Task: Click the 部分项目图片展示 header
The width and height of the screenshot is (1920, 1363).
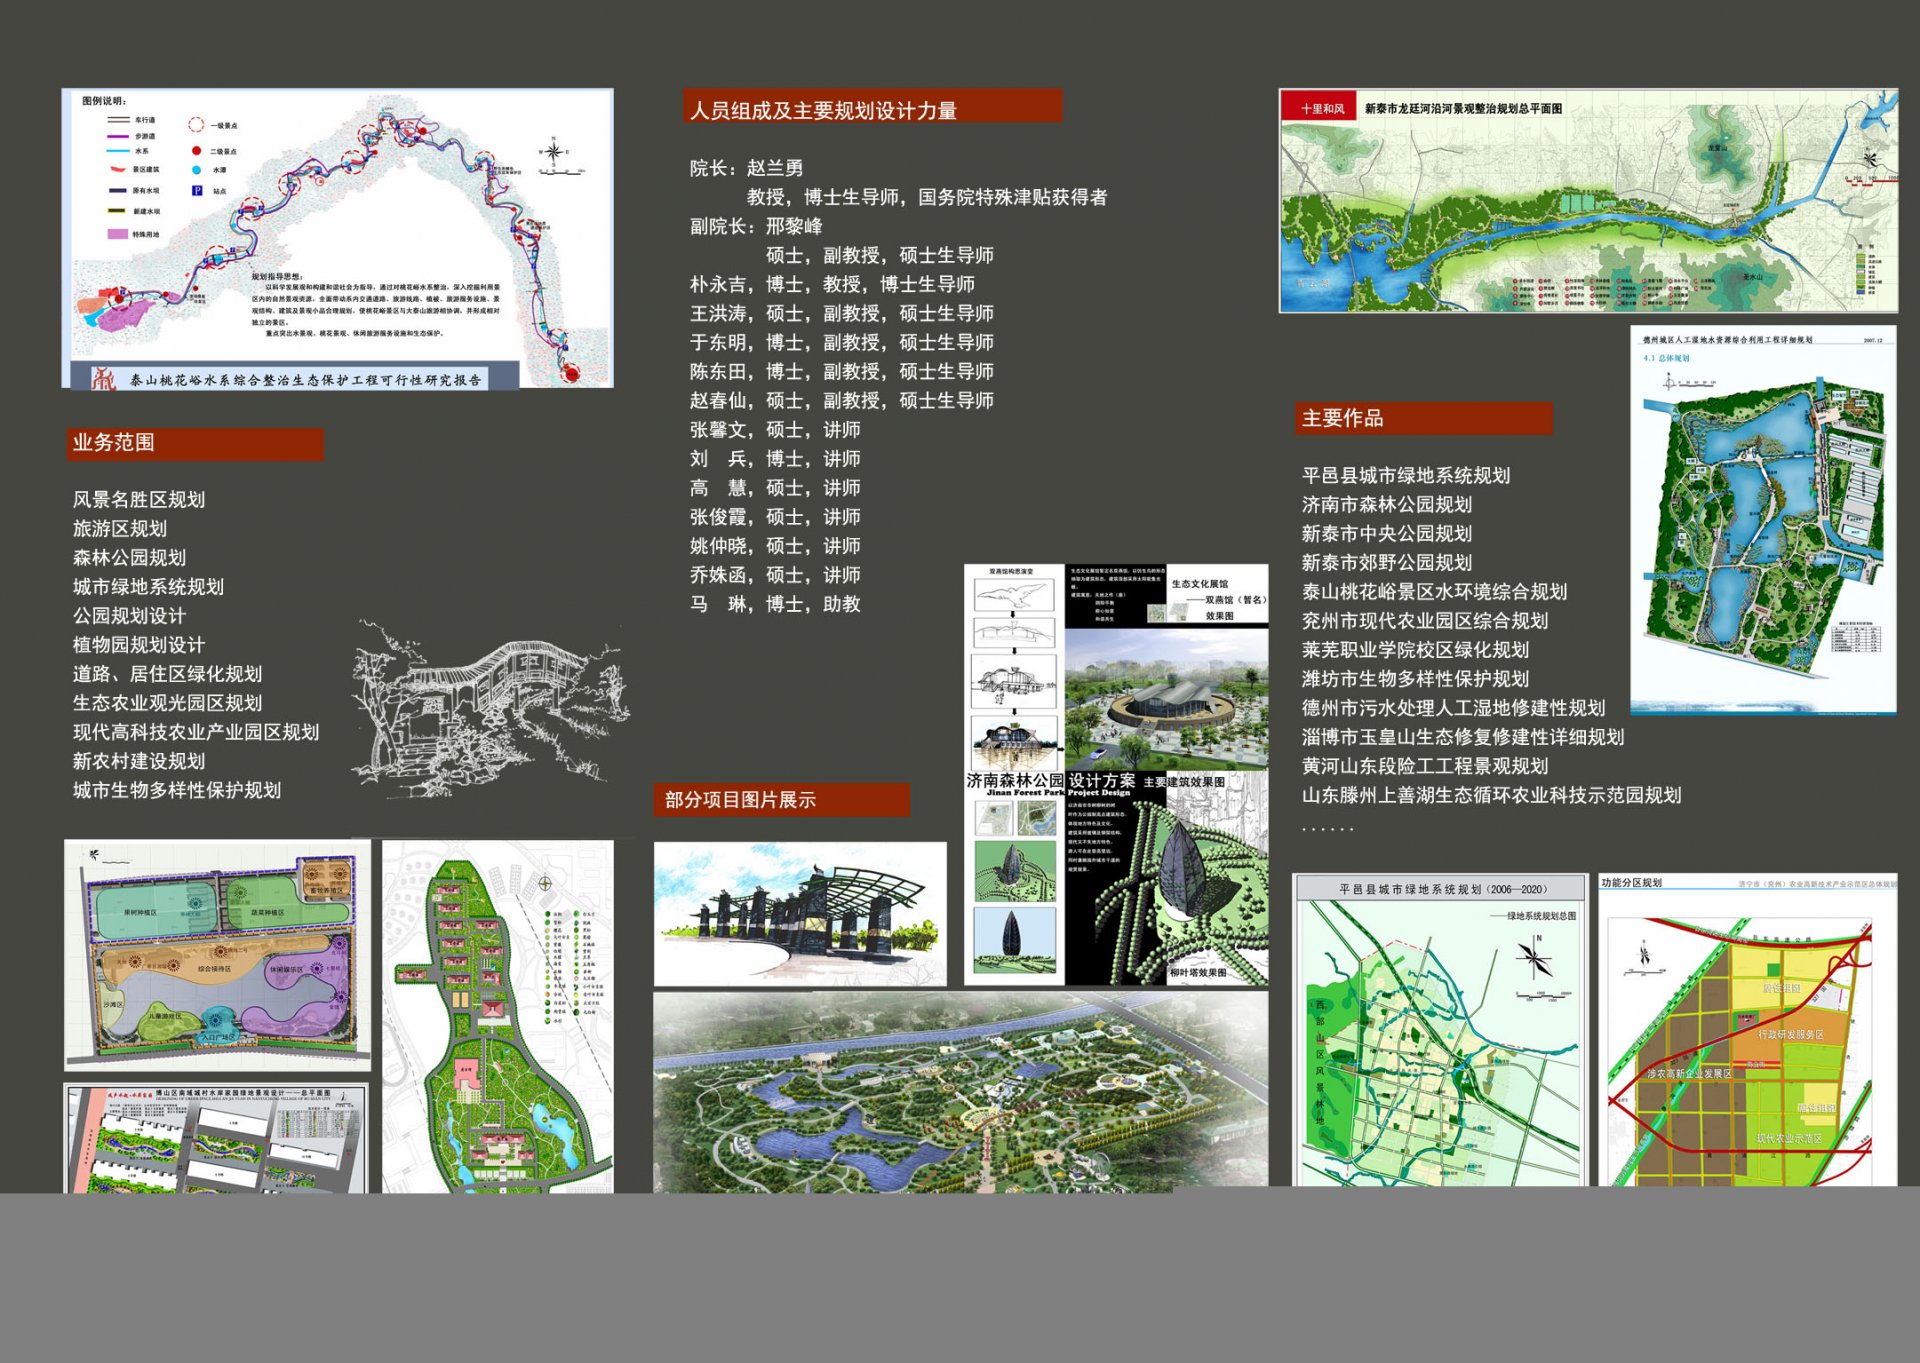Action: pos(782,800)
